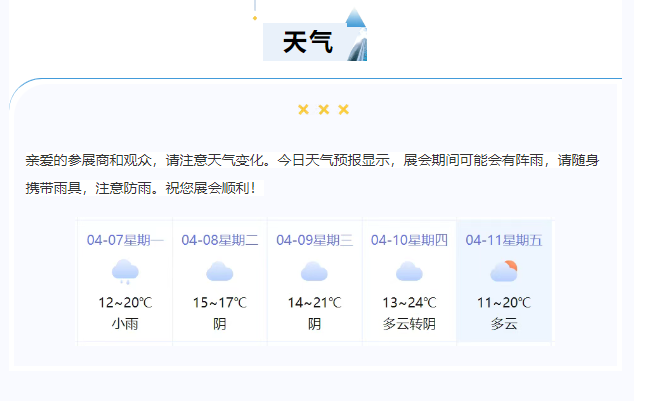Choose the 04-09 星期三 forecast date
Viewport: 655px width, 401px height.
coord(314,240)
